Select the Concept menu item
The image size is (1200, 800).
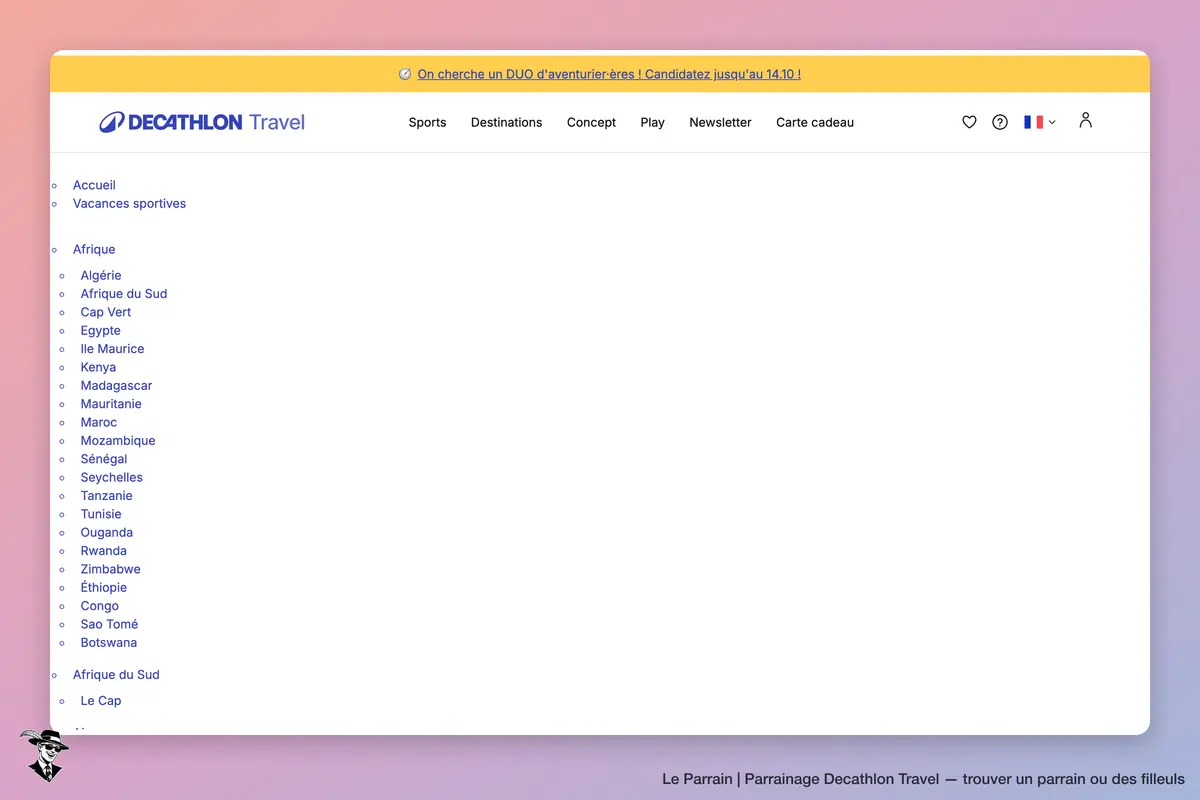(x=591, y=122)
